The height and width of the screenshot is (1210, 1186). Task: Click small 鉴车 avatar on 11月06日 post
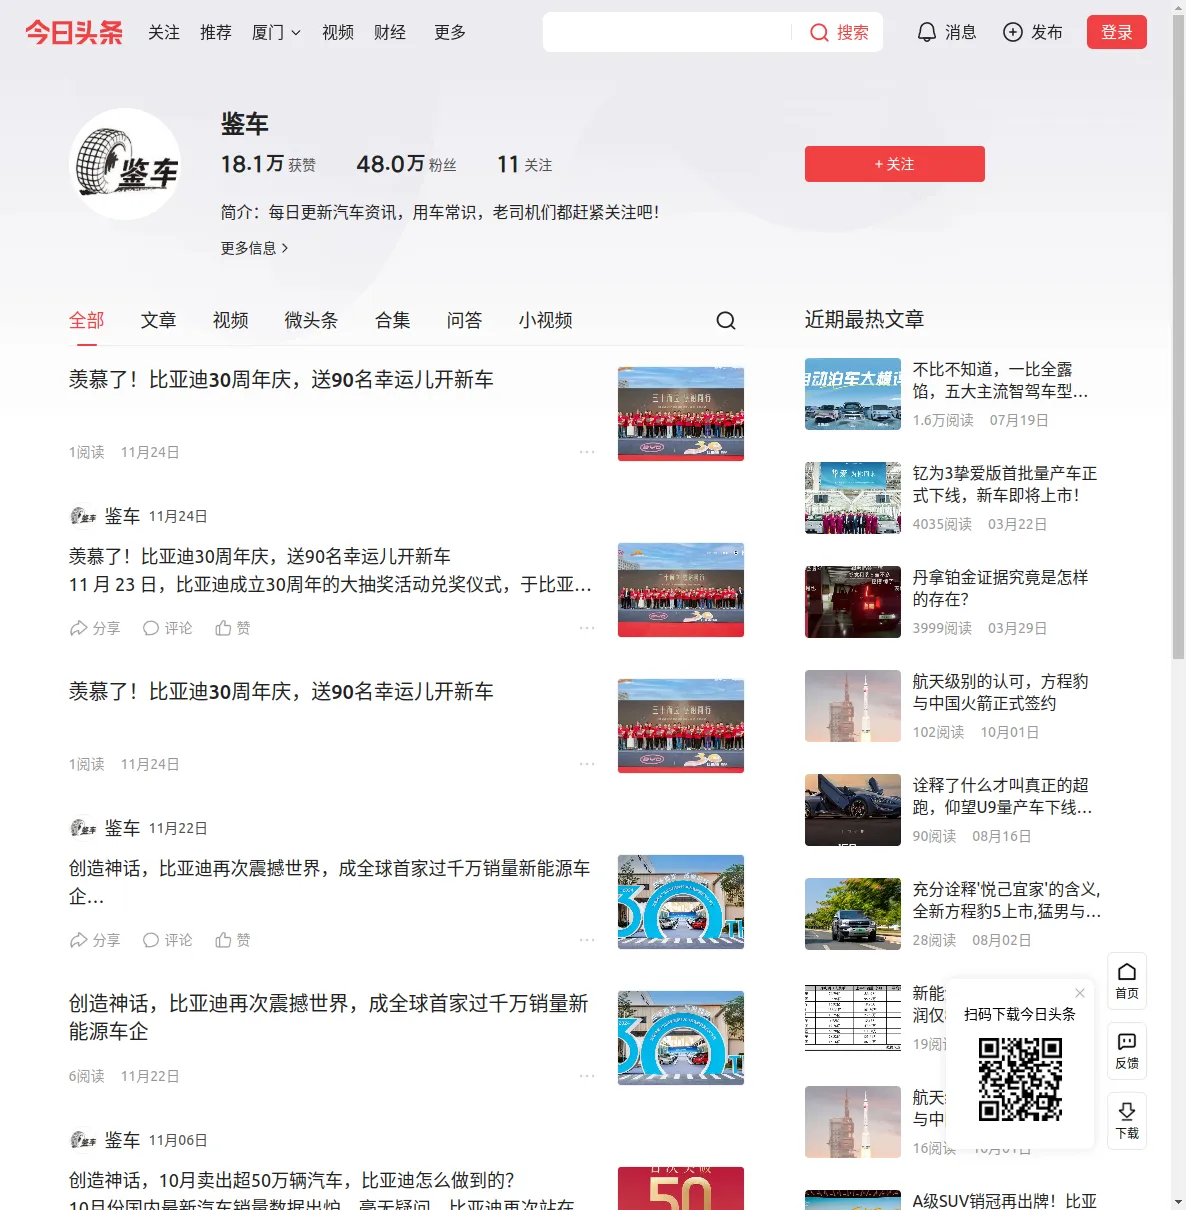83,1140
